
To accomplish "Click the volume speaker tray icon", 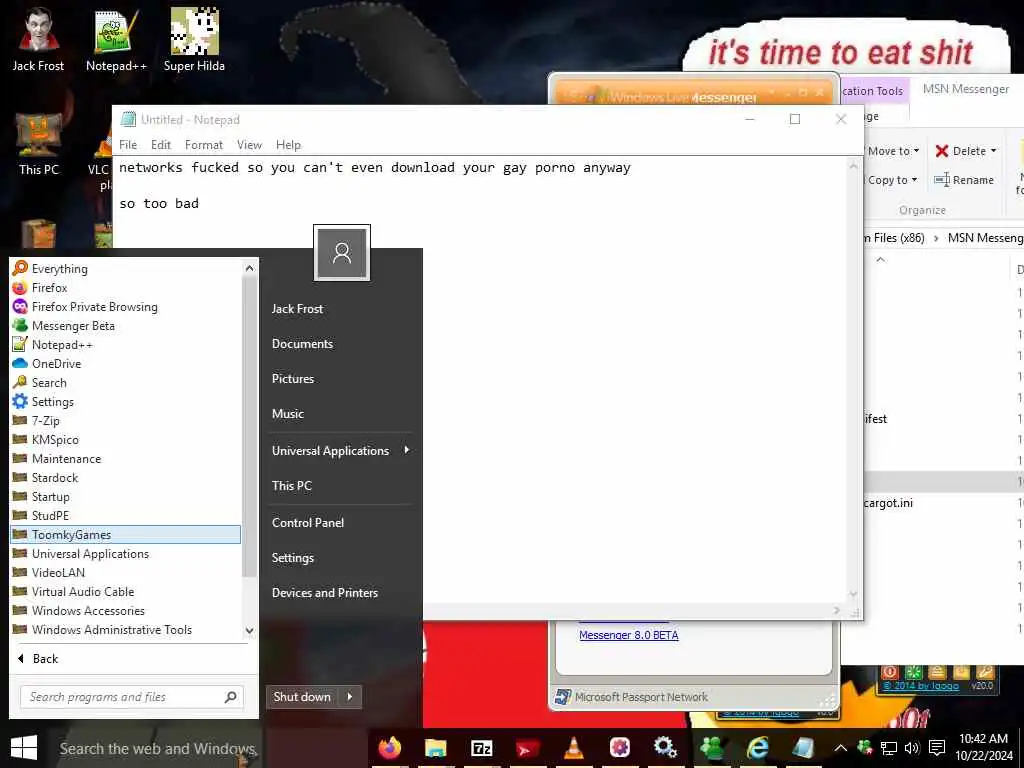I will [912, 748].
